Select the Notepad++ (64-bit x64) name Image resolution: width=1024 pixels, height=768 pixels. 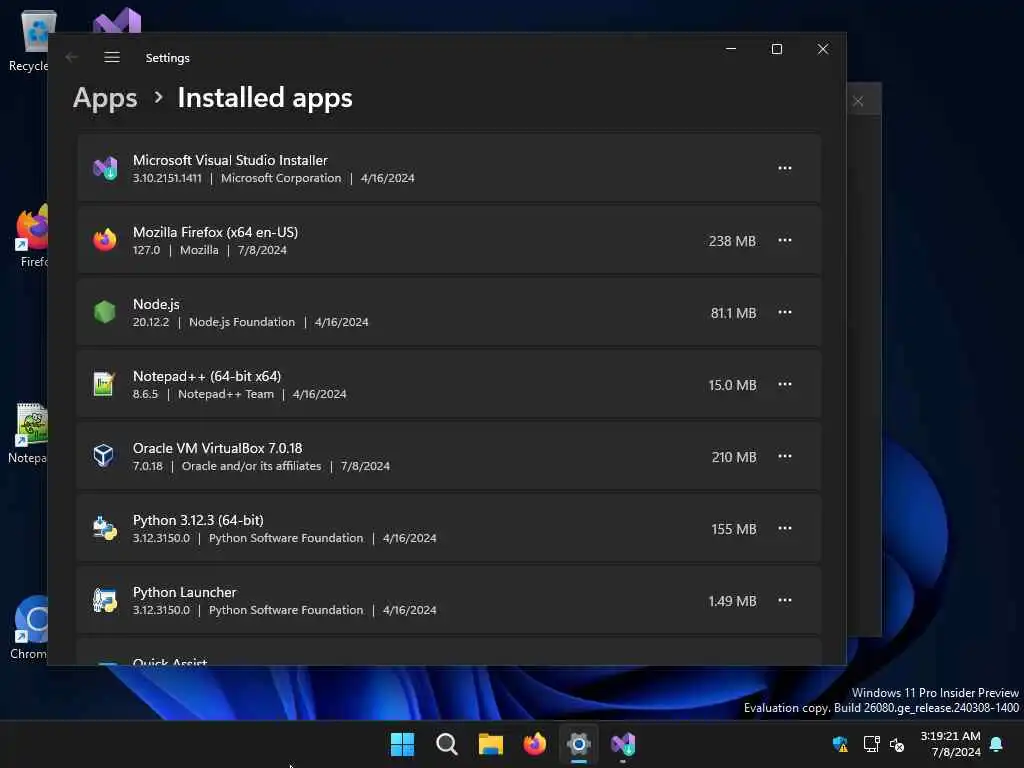[207, 376]
